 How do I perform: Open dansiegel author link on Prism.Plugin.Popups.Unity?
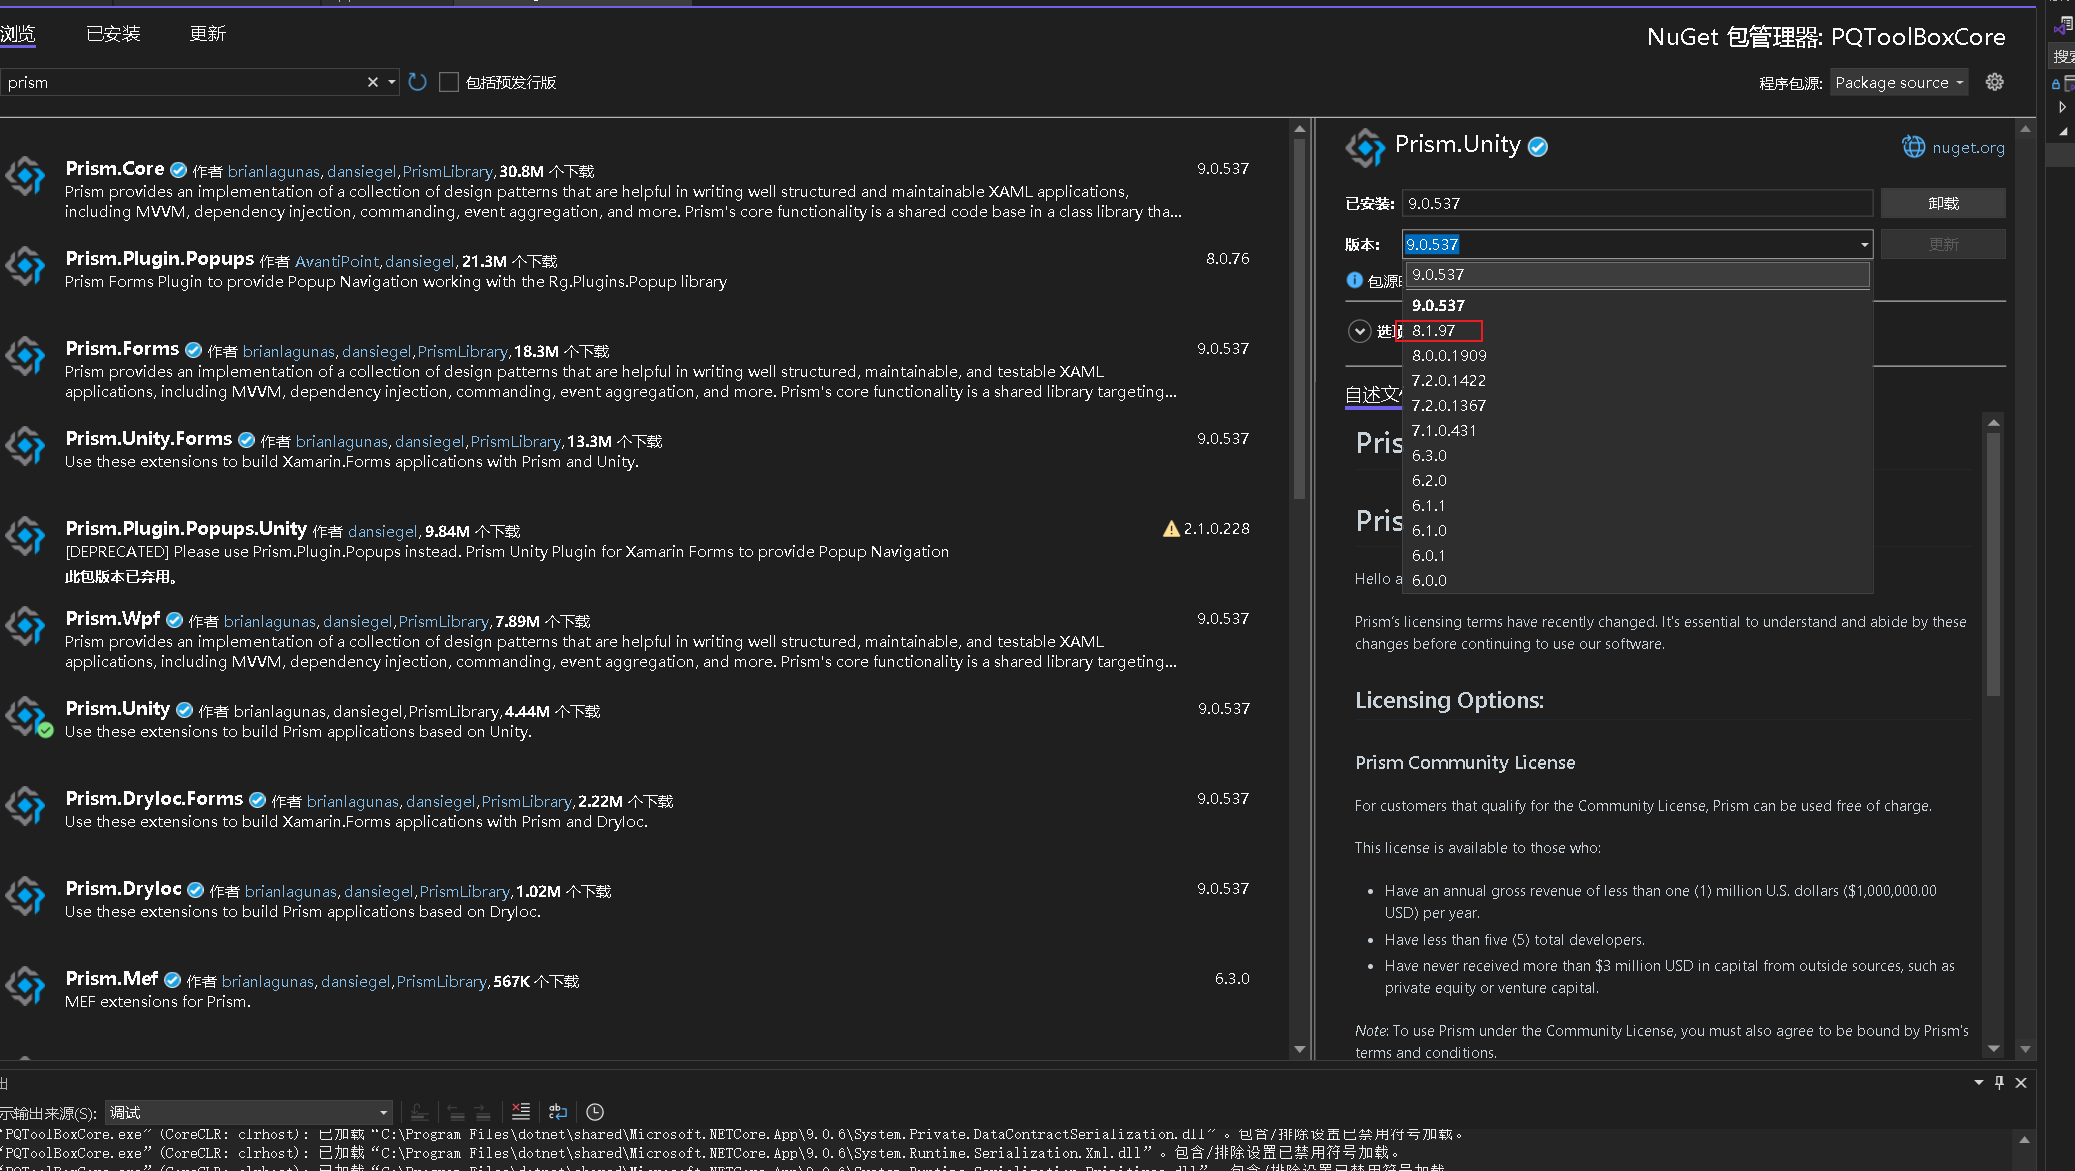(383, 532)
